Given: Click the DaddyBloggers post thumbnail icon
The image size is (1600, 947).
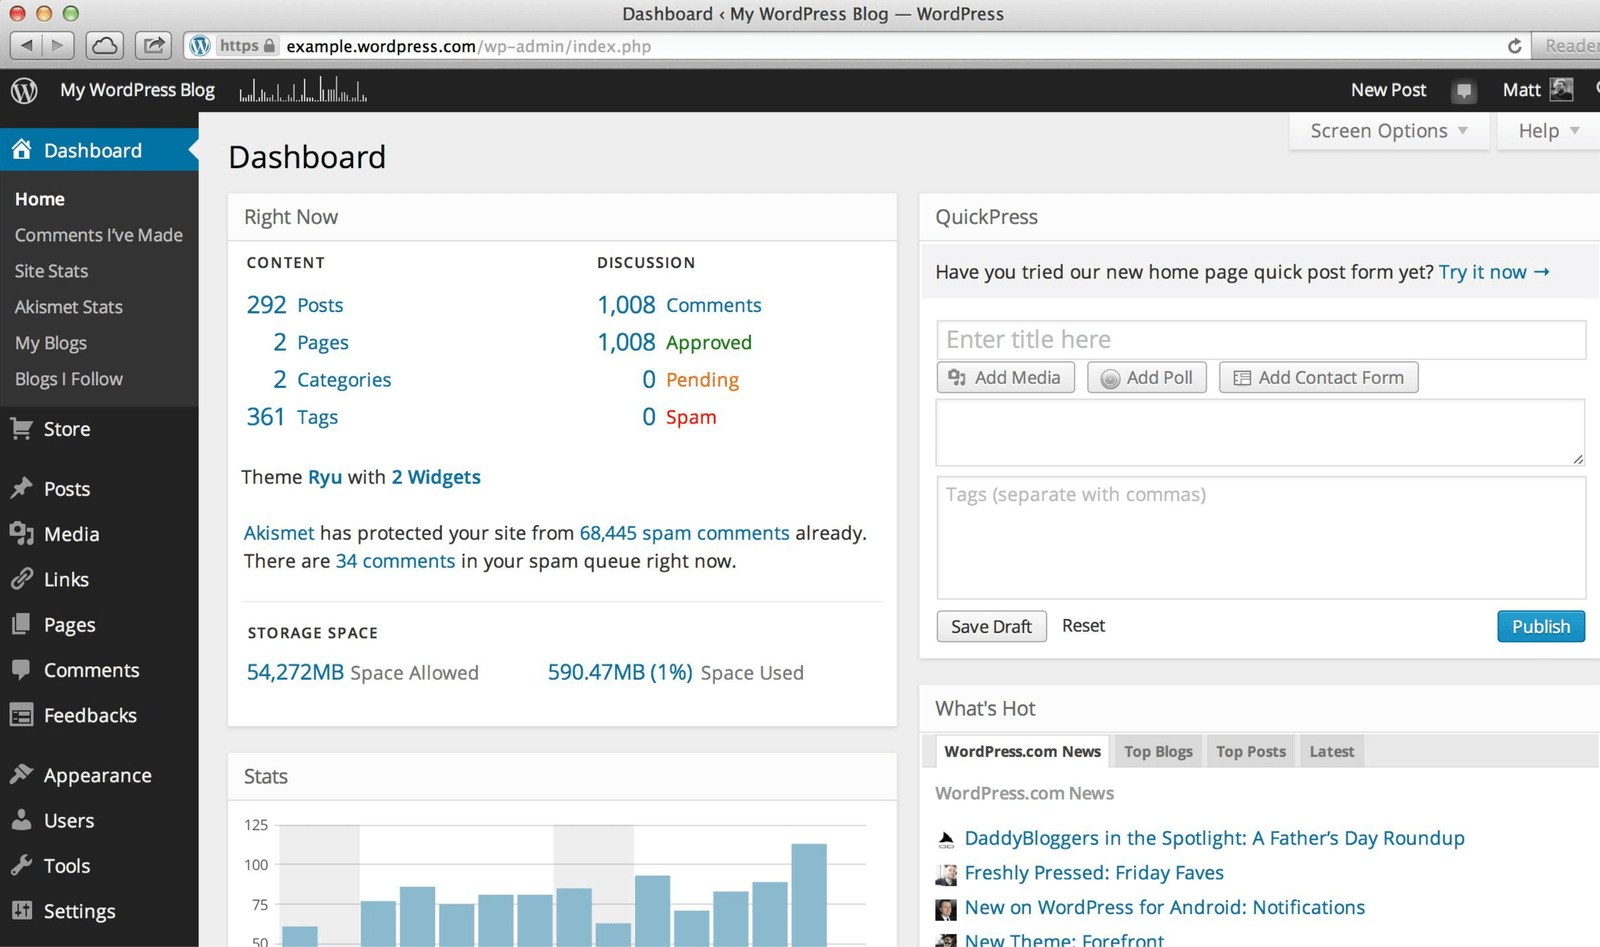Looking at the screenshot, I should (946, 840).
